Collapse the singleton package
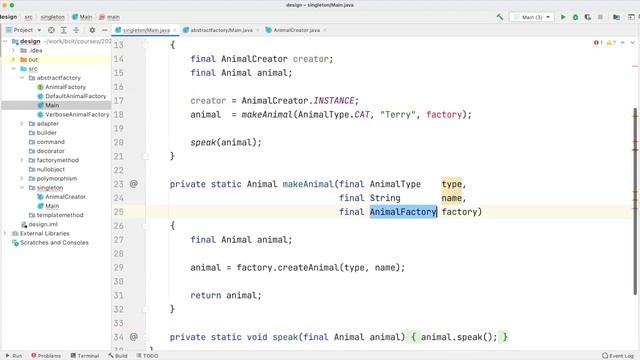The image size is (640, 360). [x=22, y=188]
